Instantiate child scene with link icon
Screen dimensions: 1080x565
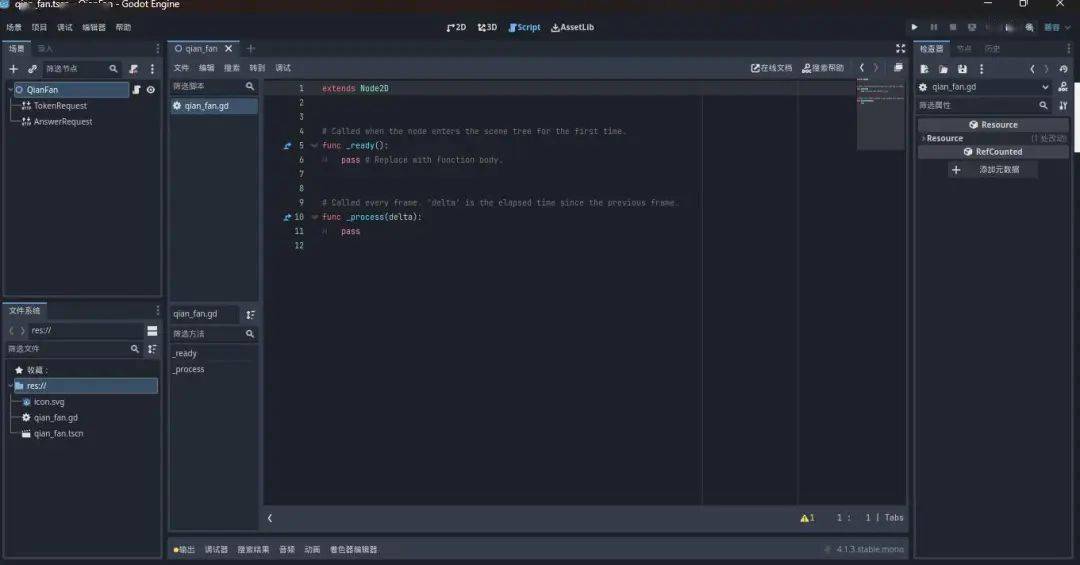pyautogui.click(x=32, y=69)
